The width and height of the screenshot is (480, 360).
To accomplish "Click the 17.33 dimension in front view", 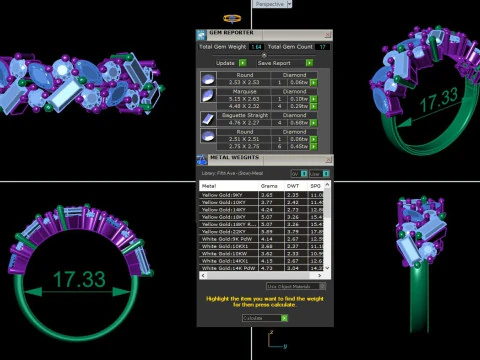I will 79,279.
